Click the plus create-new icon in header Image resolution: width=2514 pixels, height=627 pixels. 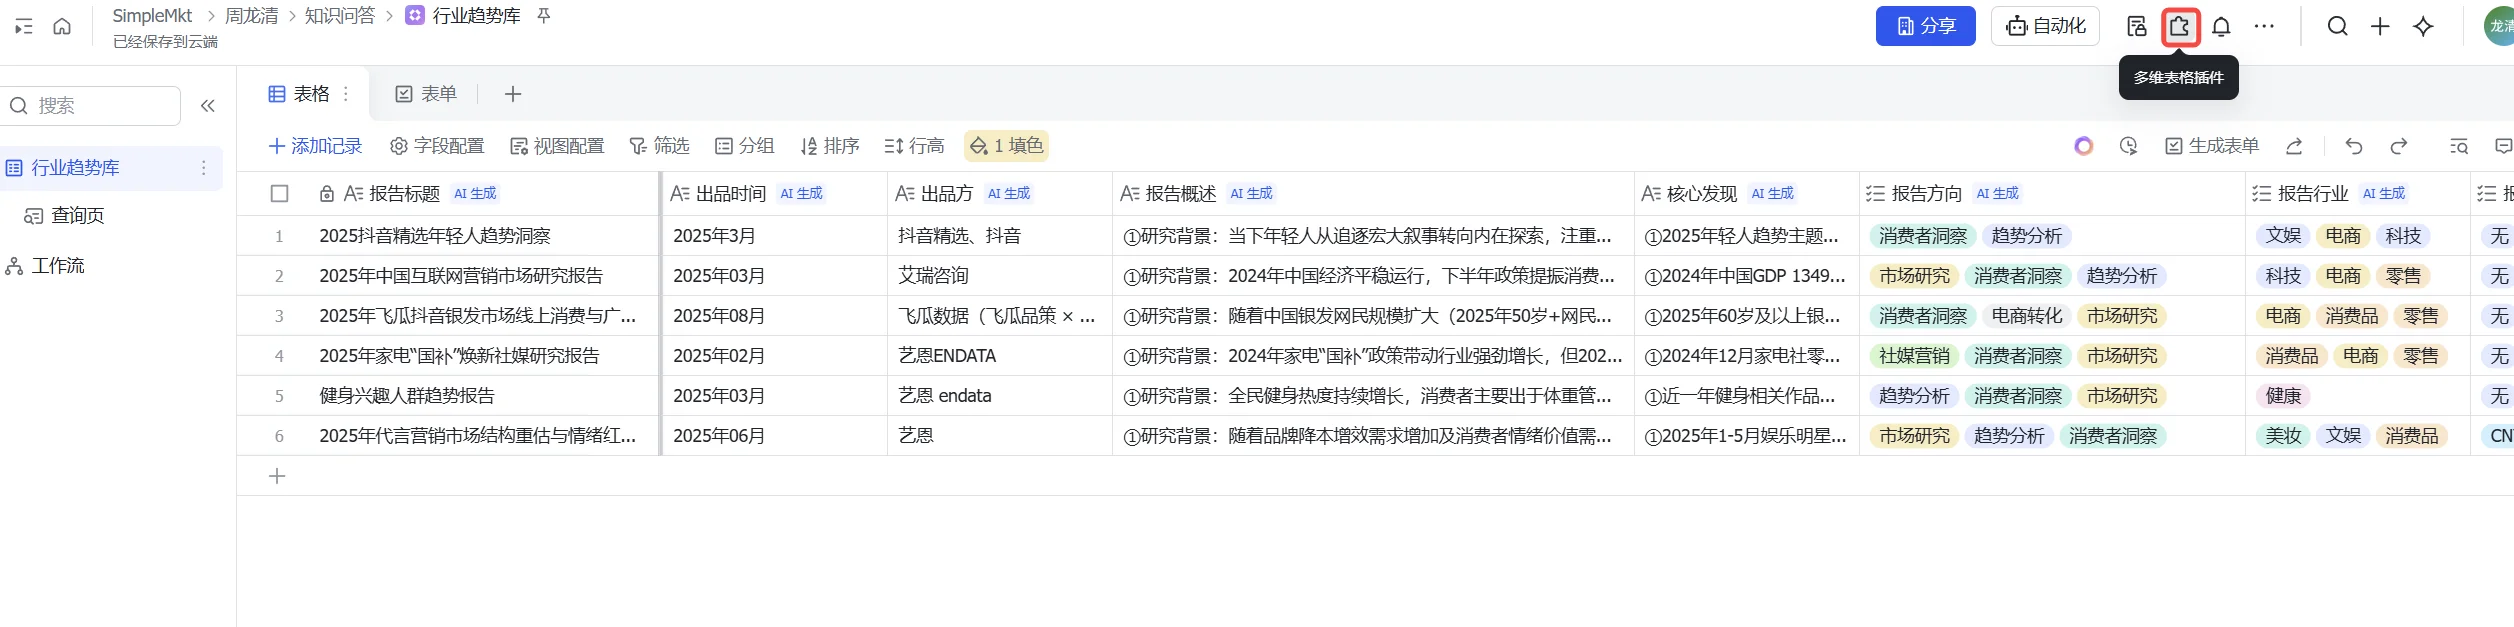(2380, 27)
